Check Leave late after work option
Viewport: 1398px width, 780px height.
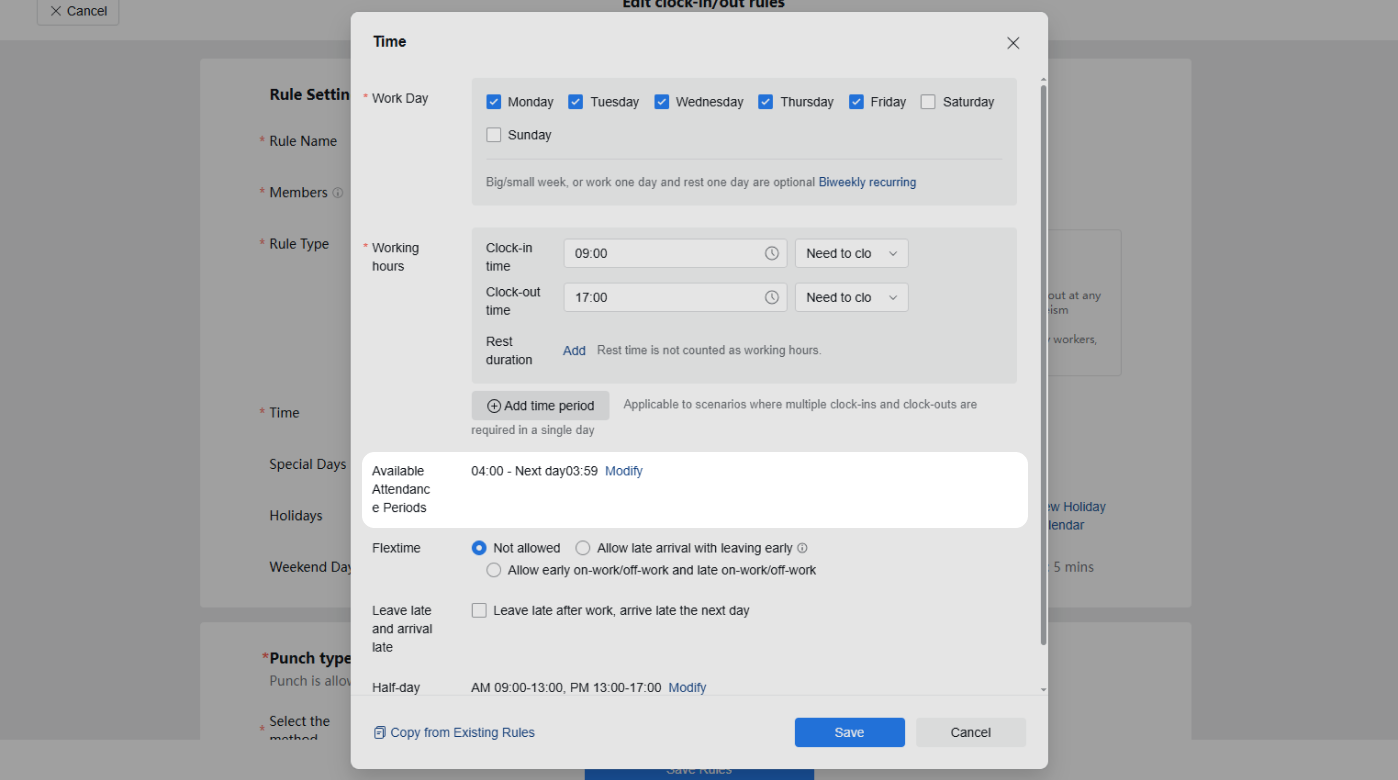[x=479, y=611]
